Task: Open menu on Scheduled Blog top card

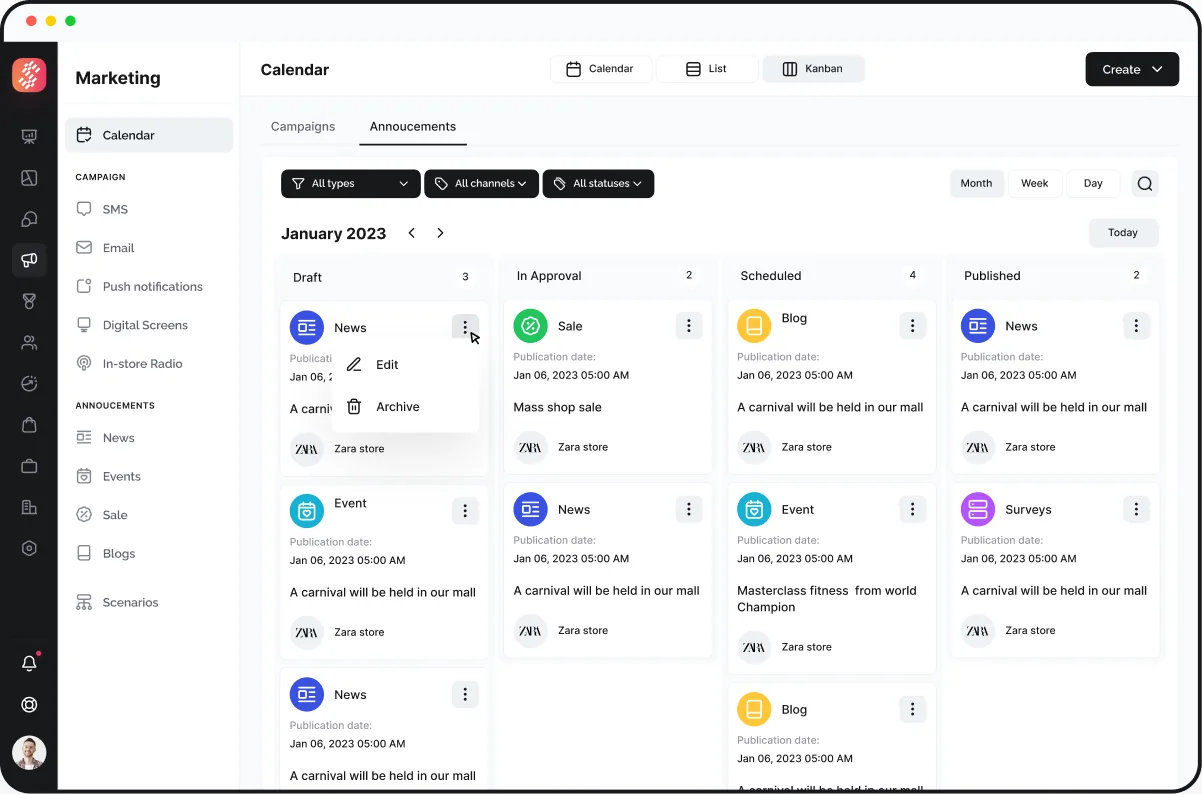Action: [912, 326]
